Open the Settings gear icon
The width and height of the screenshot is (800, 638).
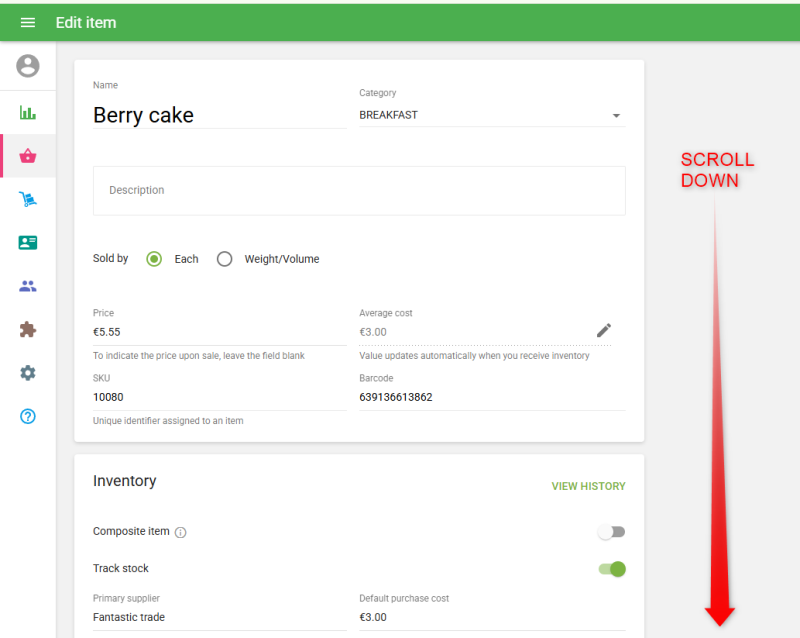pos(28,373)
